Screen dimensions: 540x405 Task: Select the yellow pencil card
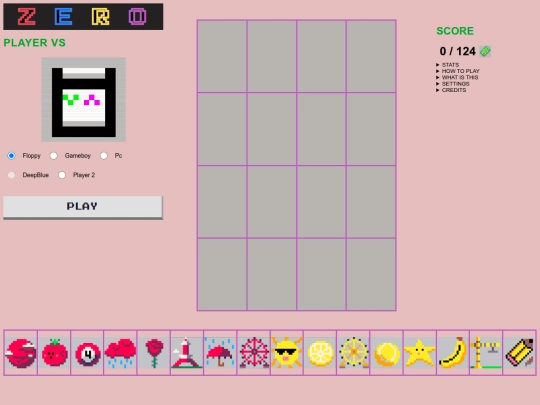click(519, 353)
